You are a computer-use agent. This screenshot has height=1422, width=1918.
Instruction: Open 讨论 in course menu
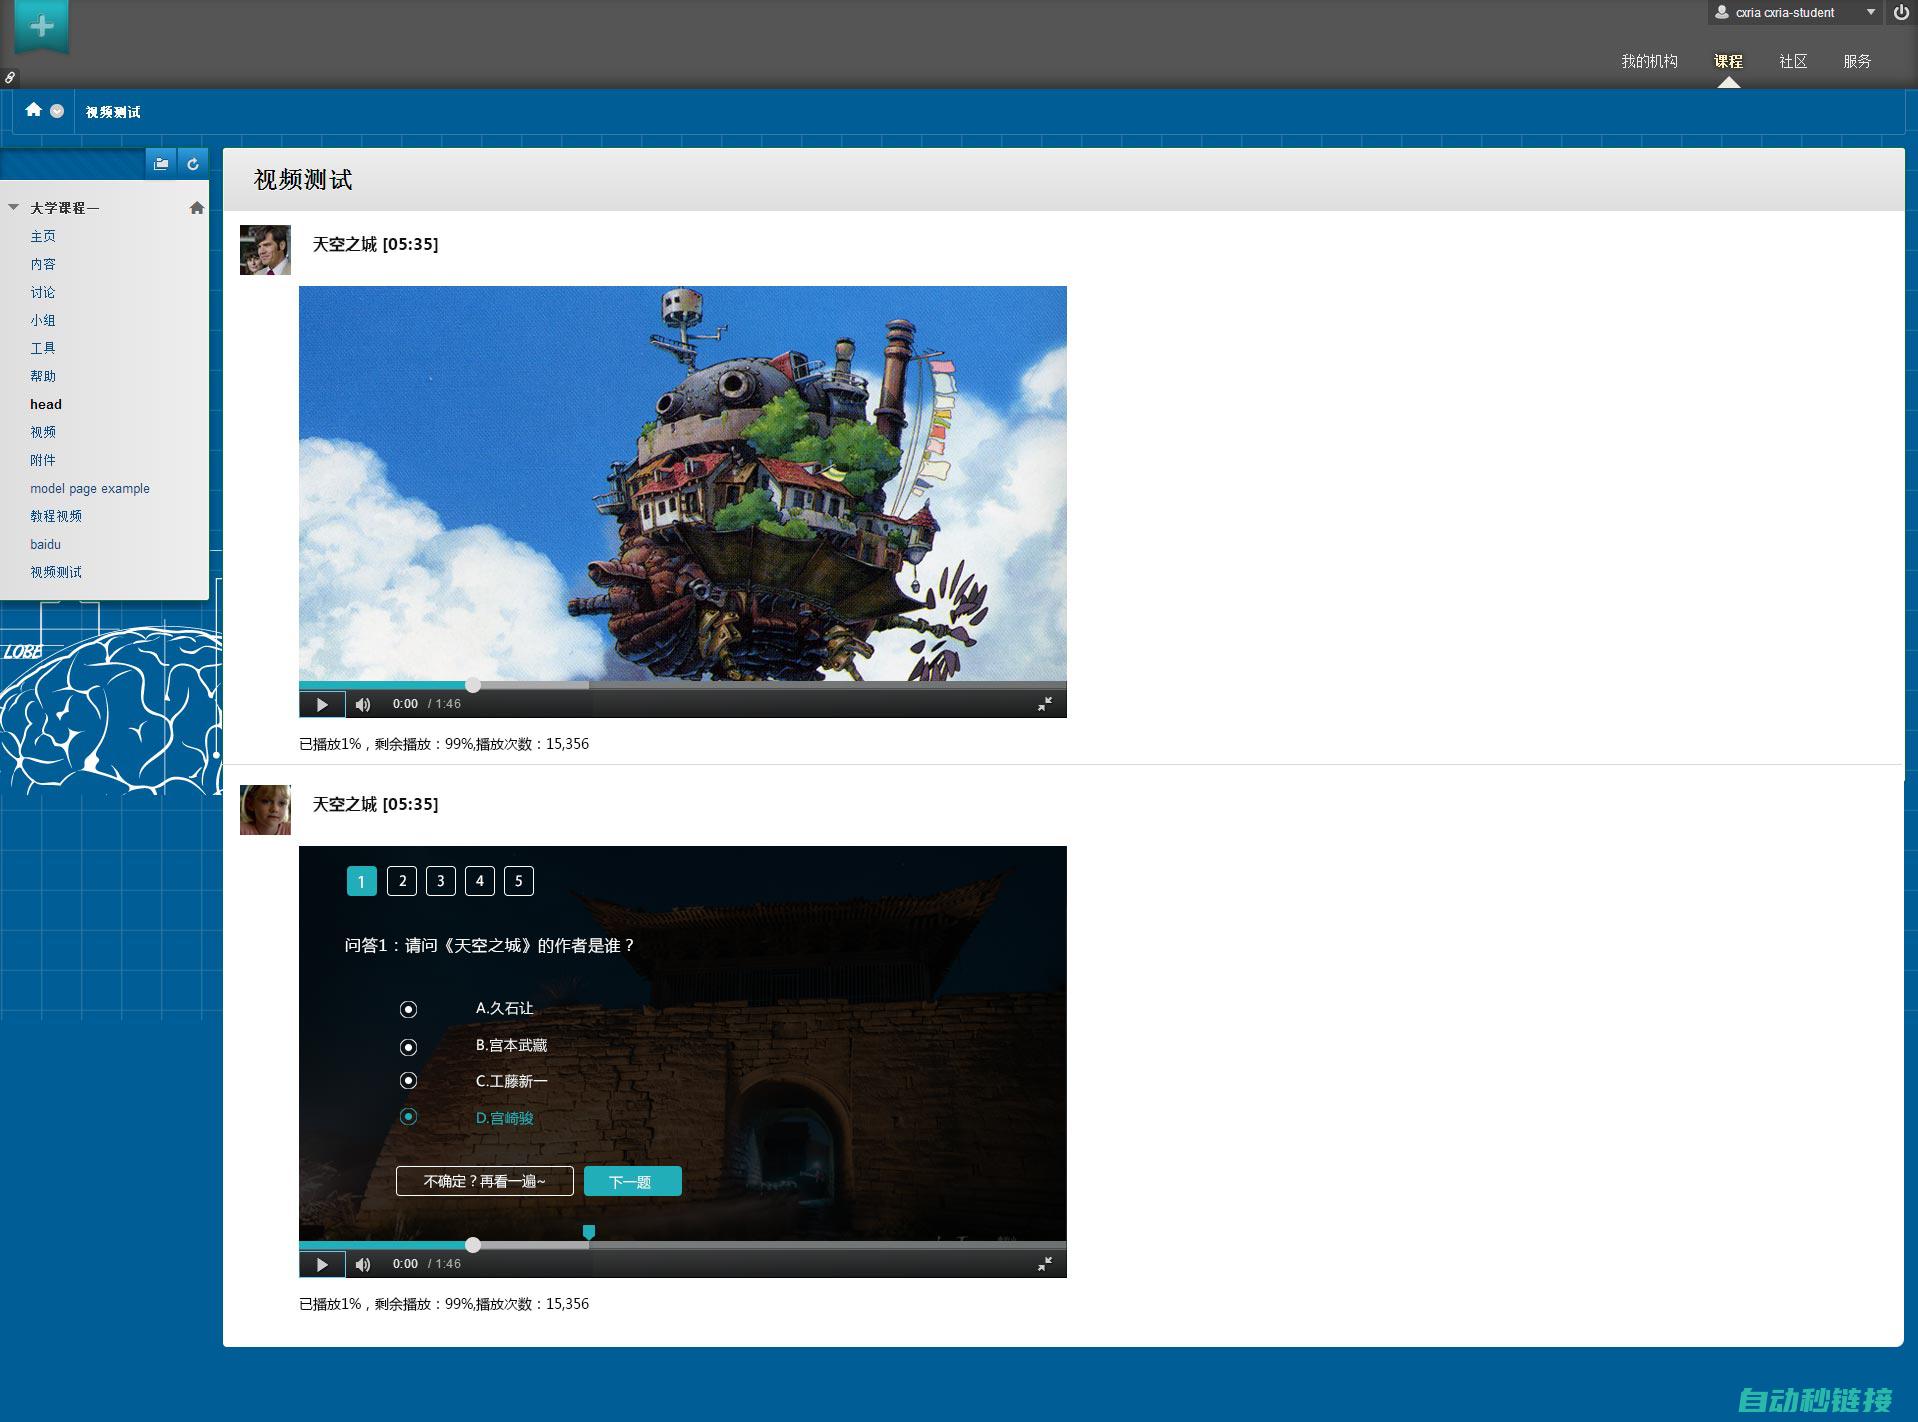tap(43, 292)
